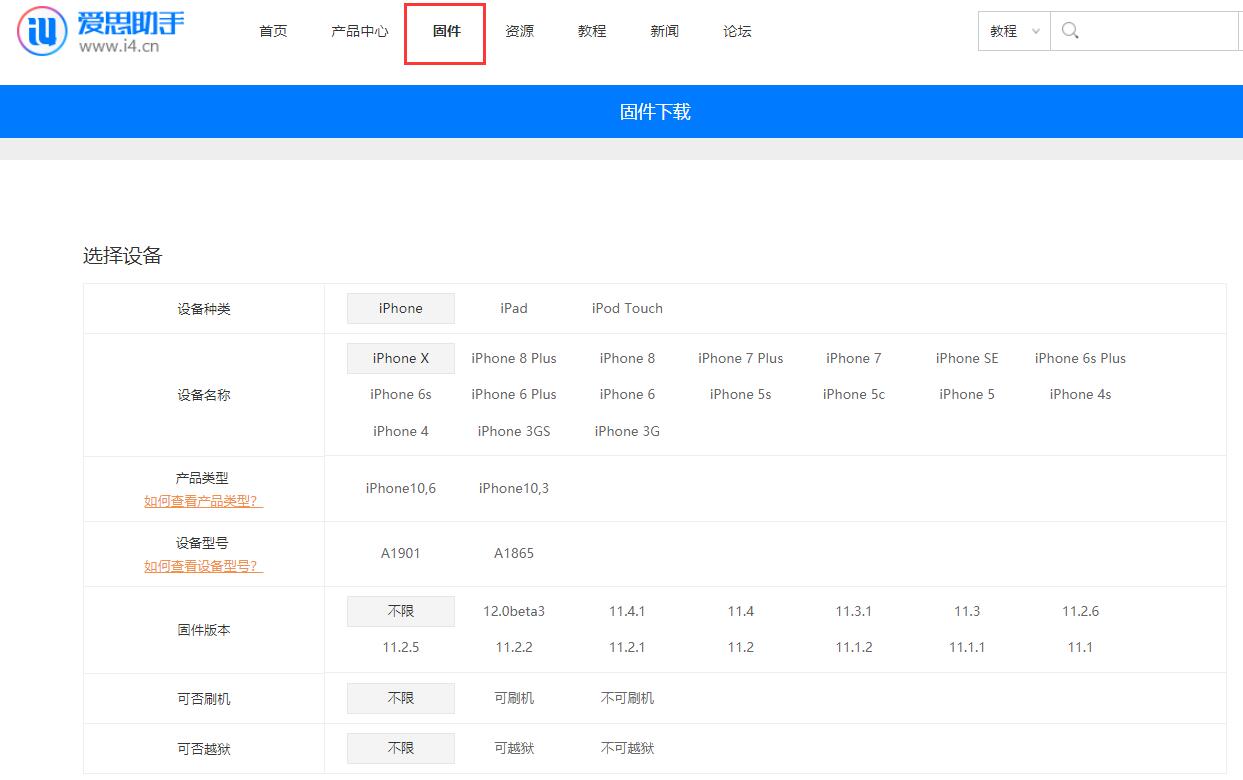Open the 产品中心 menu
This screenshot has width=1243, height=780.
point(359,31)
